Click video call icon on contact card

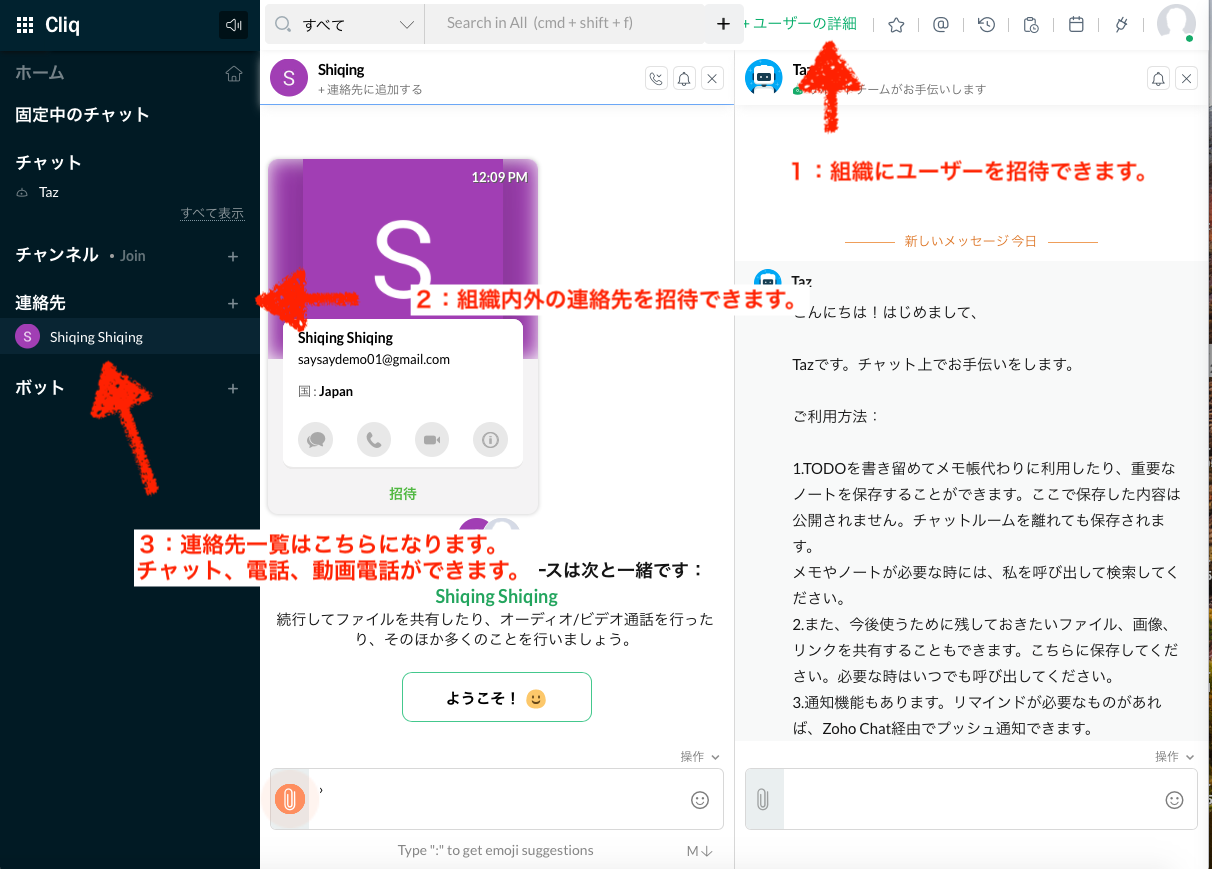point(432,439)
